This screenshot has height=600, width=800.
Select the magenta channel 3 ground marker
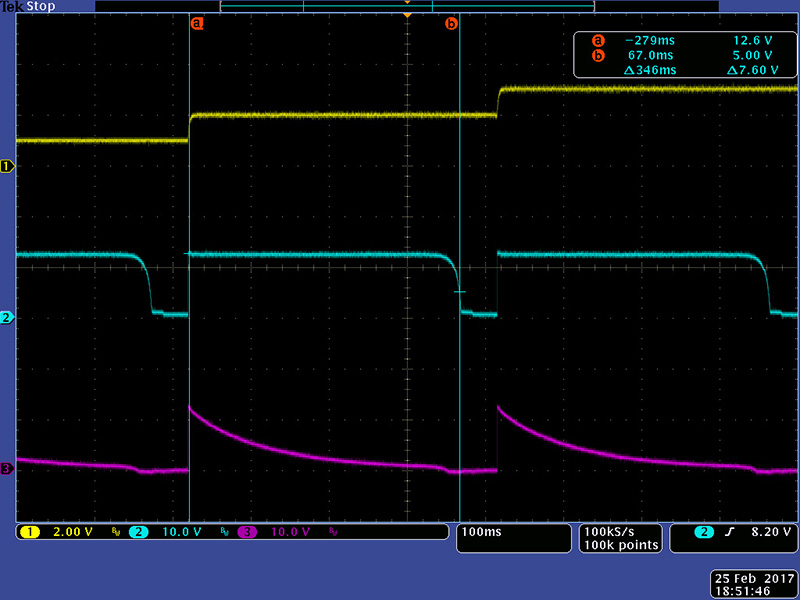[8, 469]
